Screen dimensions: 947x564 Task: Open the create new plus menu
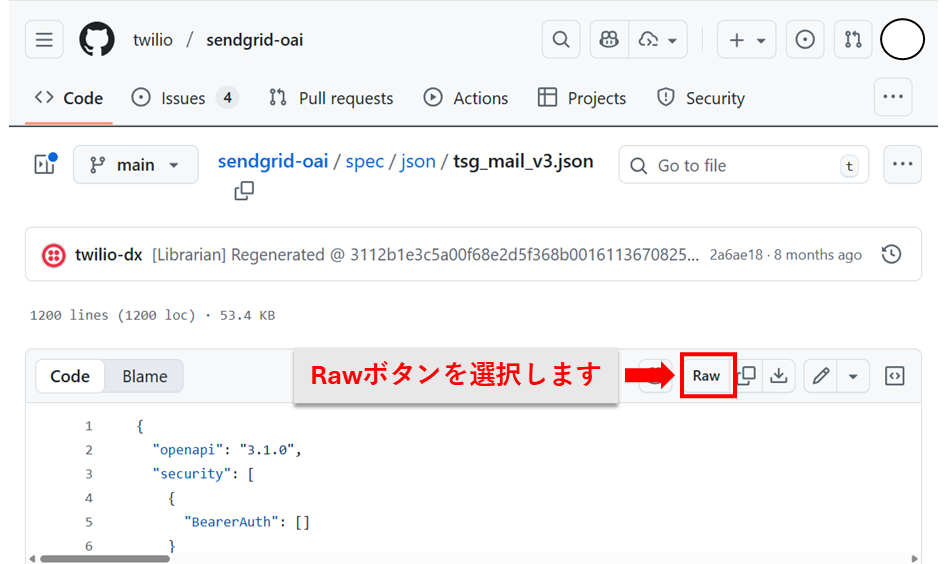(746, 40)
